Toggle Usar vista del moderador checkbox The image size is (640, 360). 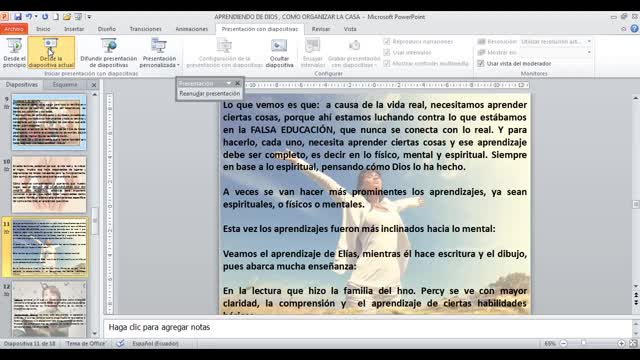click(x=481, y=63)
